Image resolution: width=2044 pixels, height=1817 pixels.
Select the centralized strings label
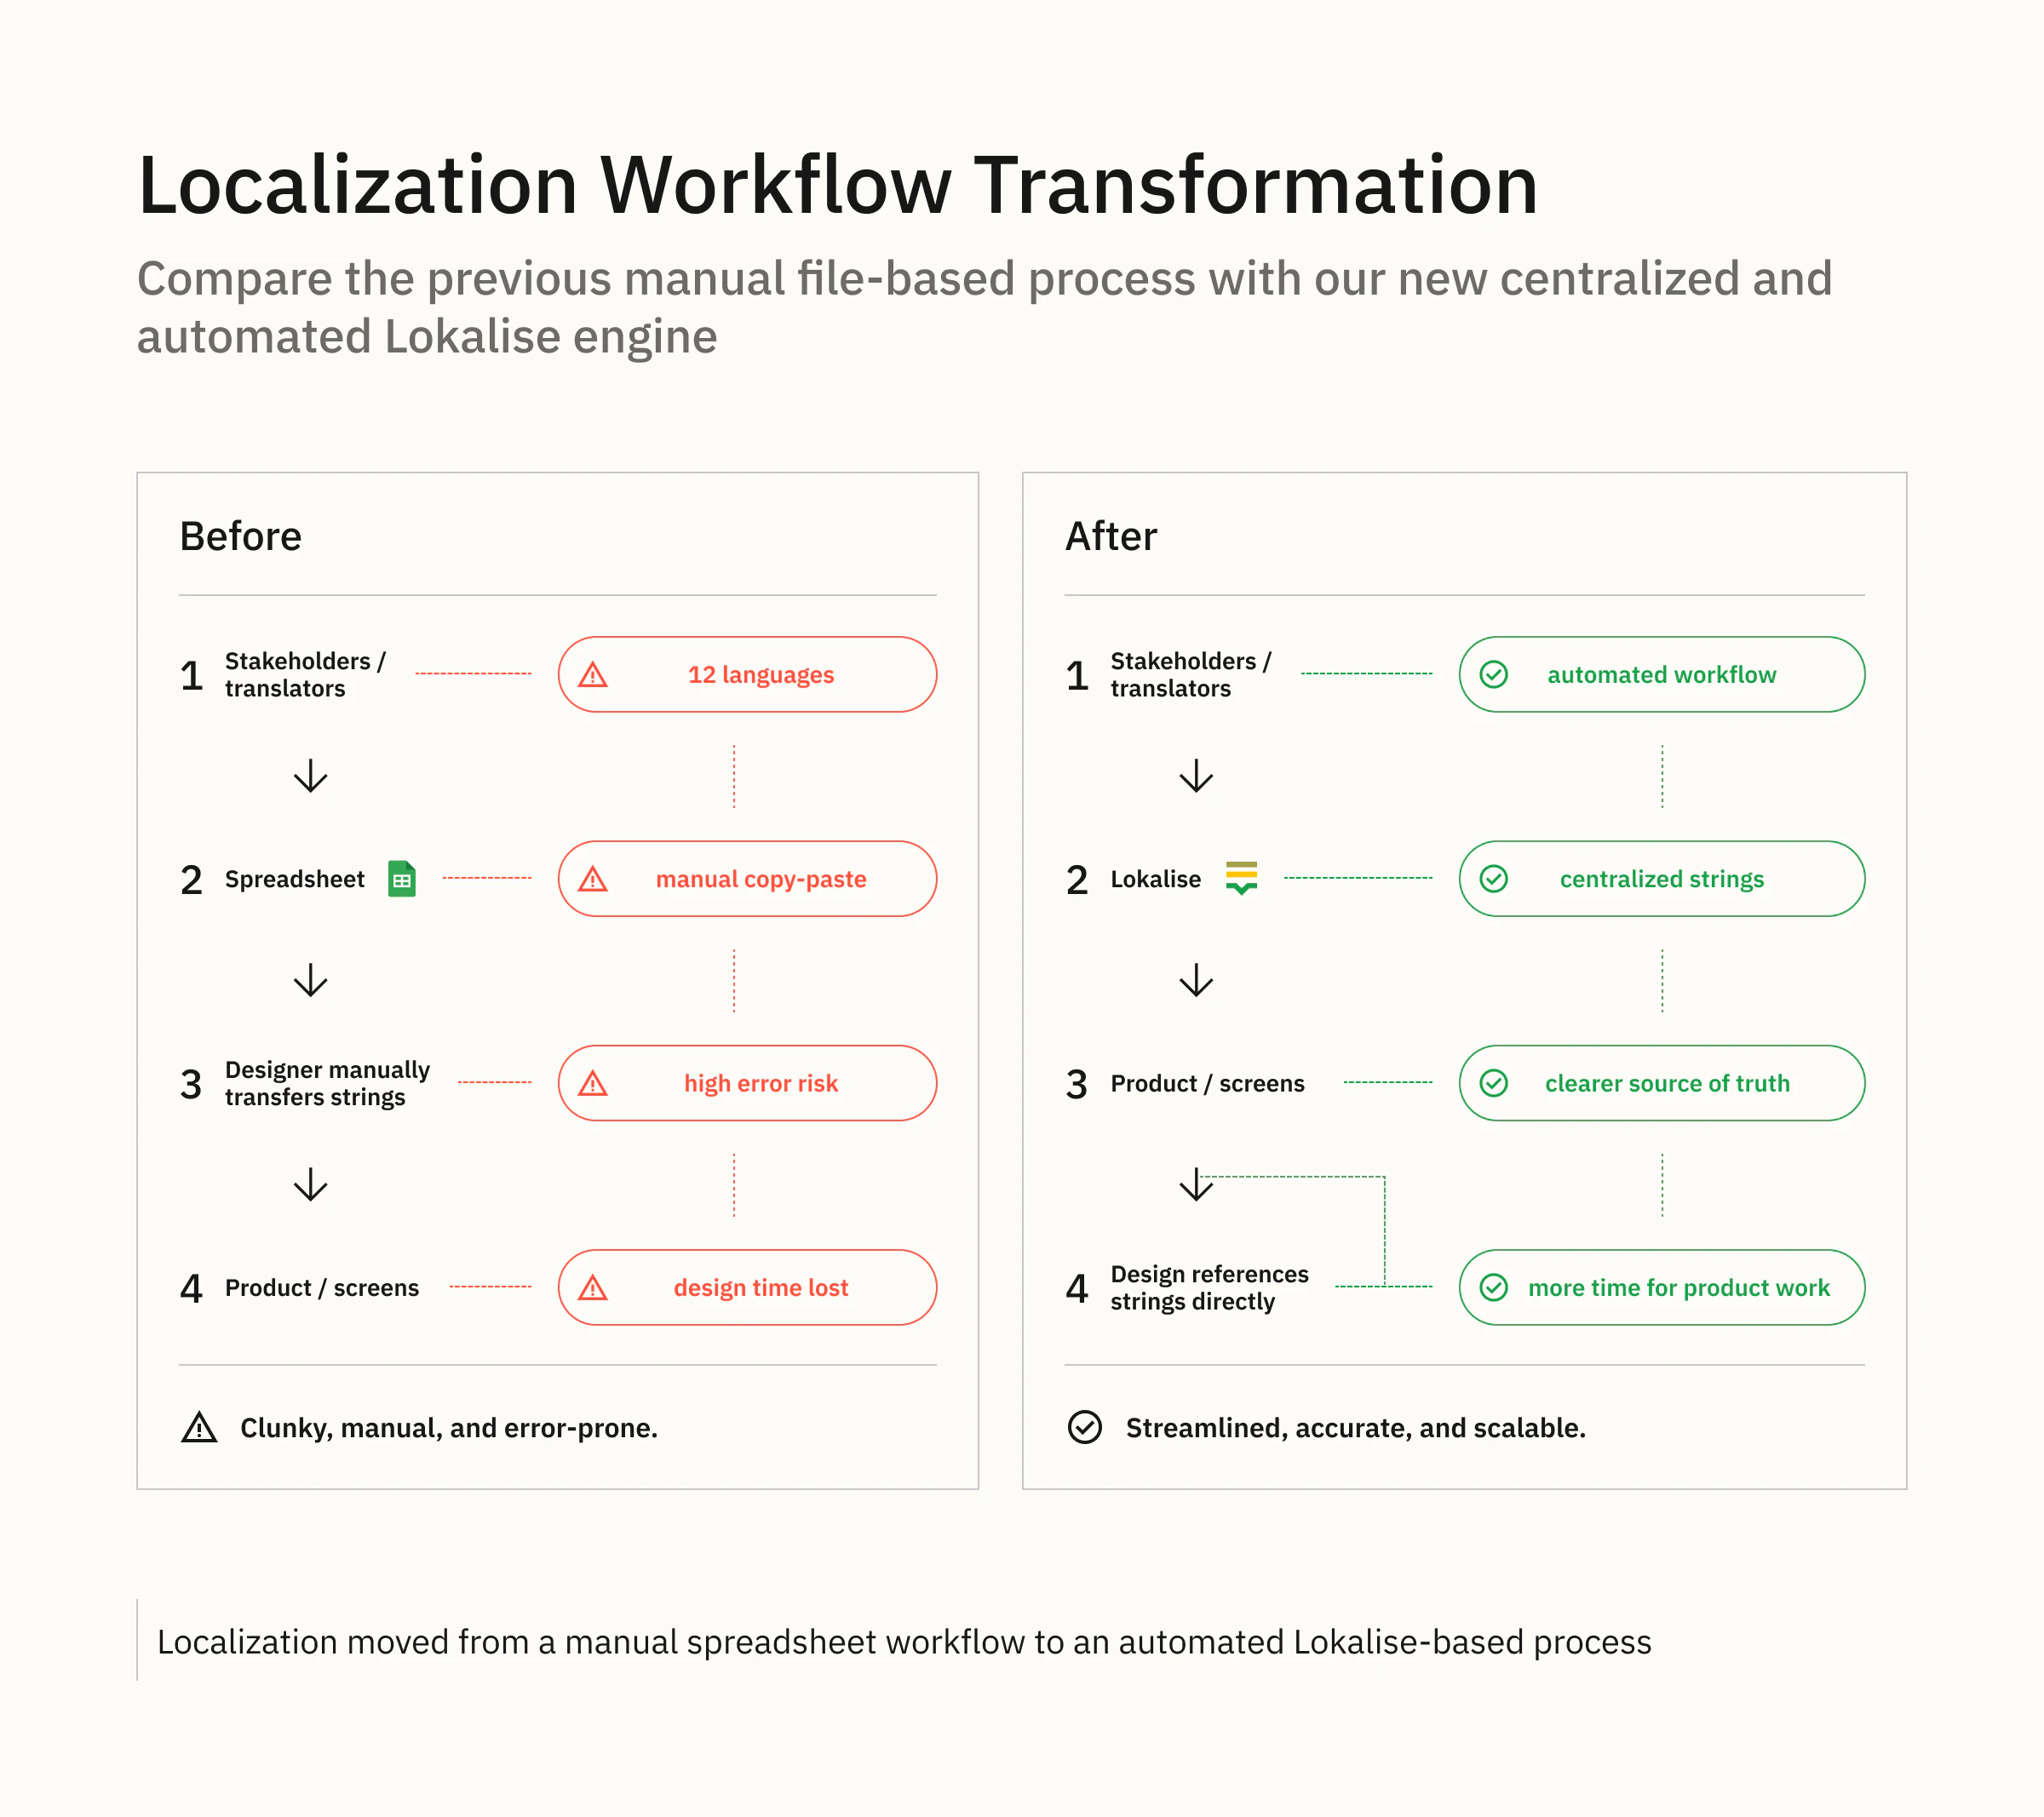(x=1662, y=879)
